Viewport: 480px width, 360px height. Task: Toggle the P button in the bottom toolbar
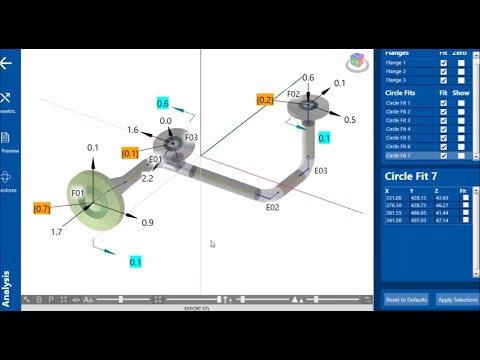(51, 299)
